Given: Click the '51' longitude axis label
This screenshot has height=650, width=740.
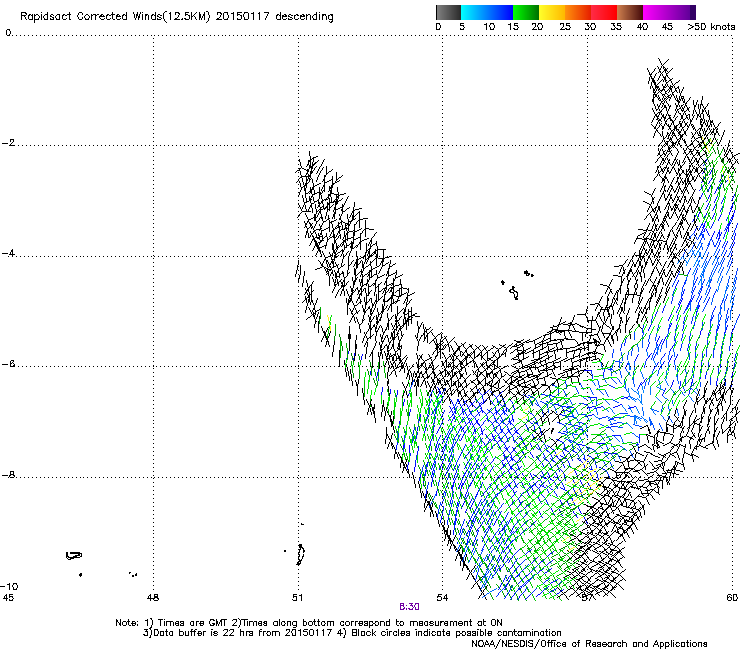Looking at the screenshot, I should [297, 598].
